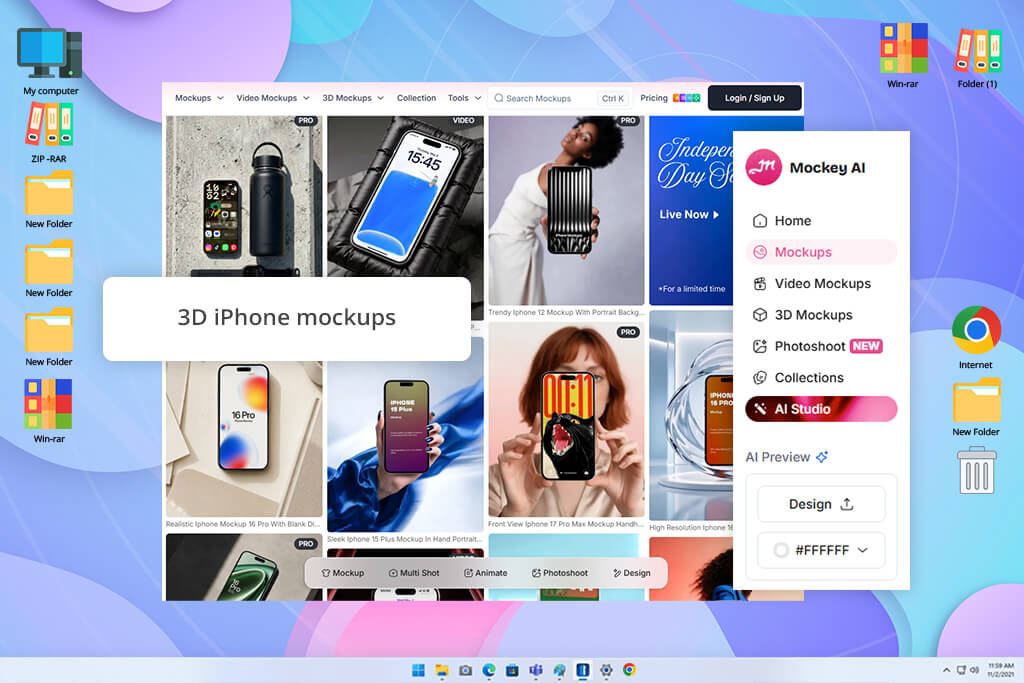The width and height of the screenshot is (1024, 683).
Task: Open the Recycle Bin on desktop
Action: (976, 470)
